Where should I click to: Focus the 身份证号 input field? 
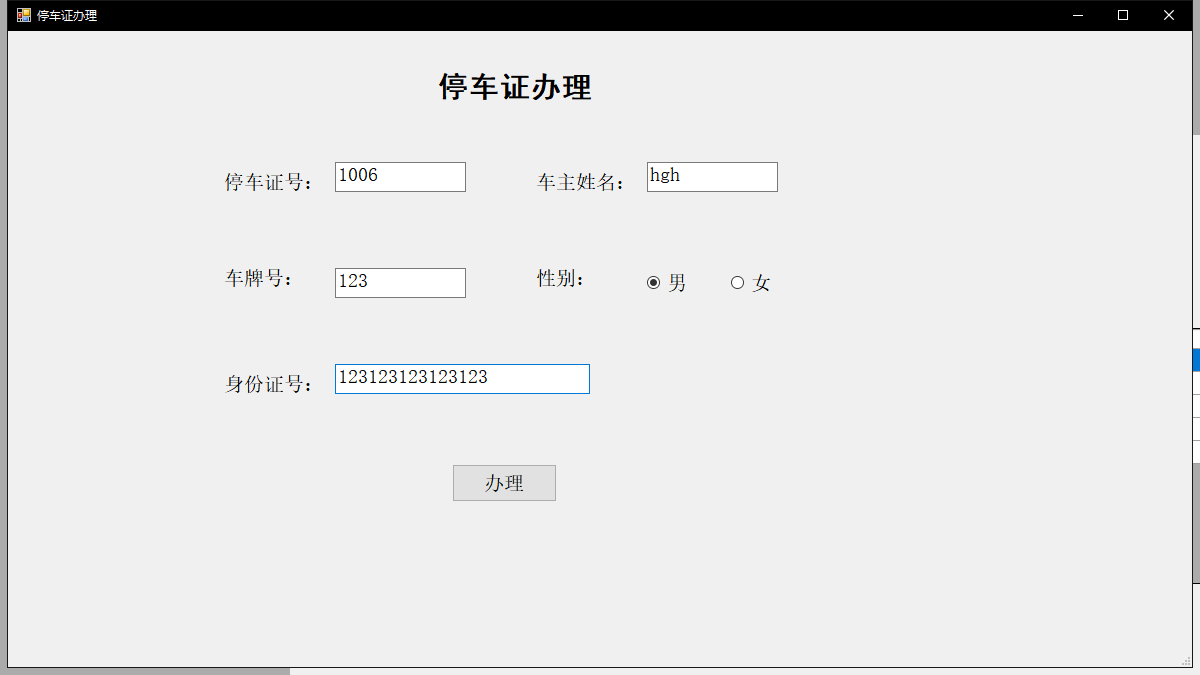point(462,379)
